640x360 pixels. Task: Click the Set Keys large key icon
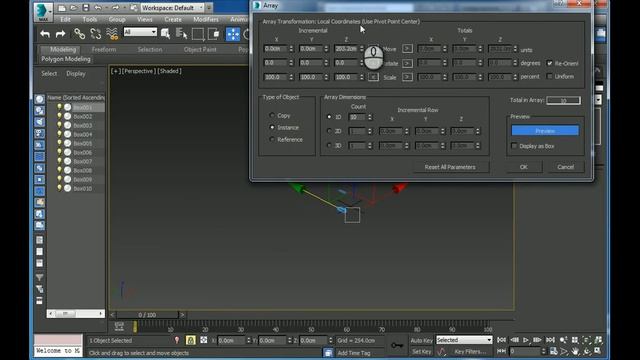397,345
